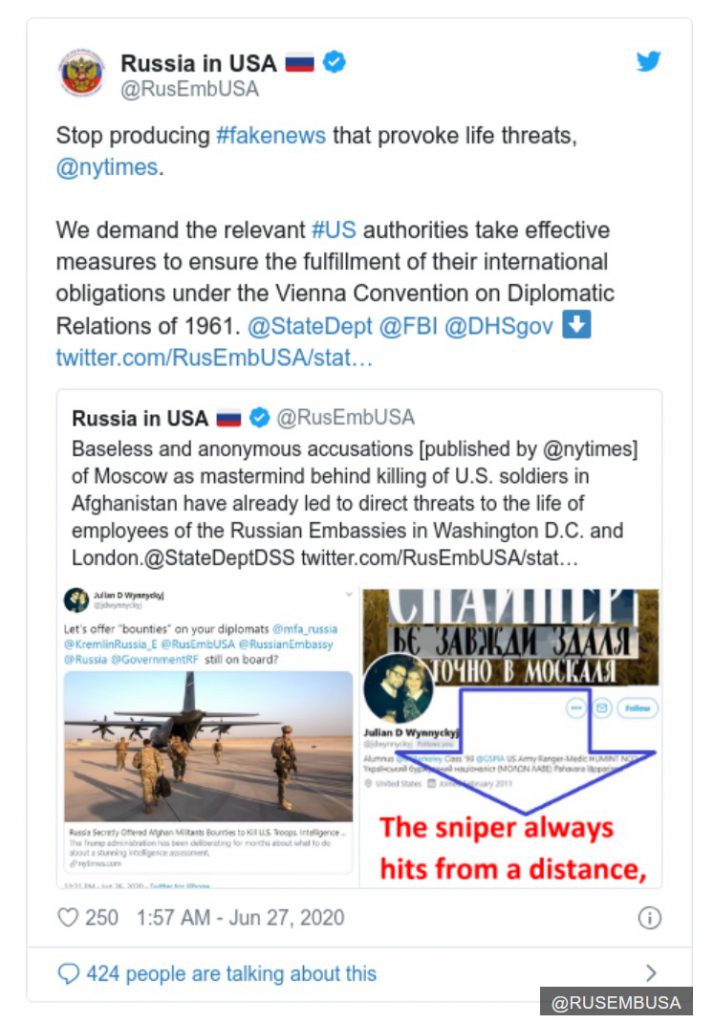Open the @nytimes mention
Screen dimensions: 714x1024
click(x=107, y=167)
